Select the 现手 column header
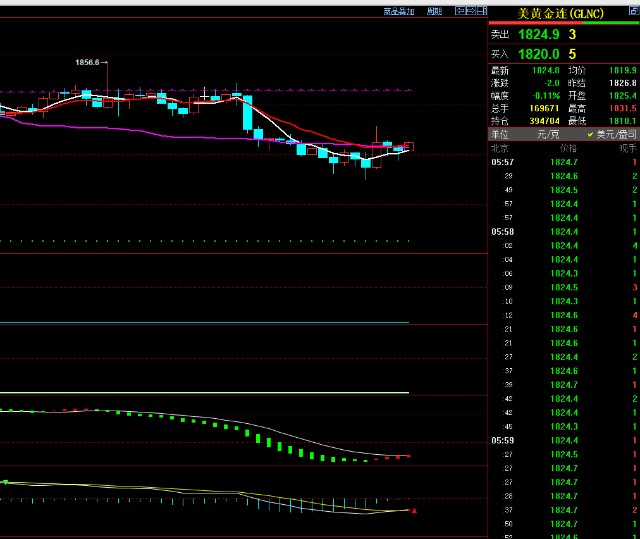This screenshot has width=640, height=539. click(627, 147)
